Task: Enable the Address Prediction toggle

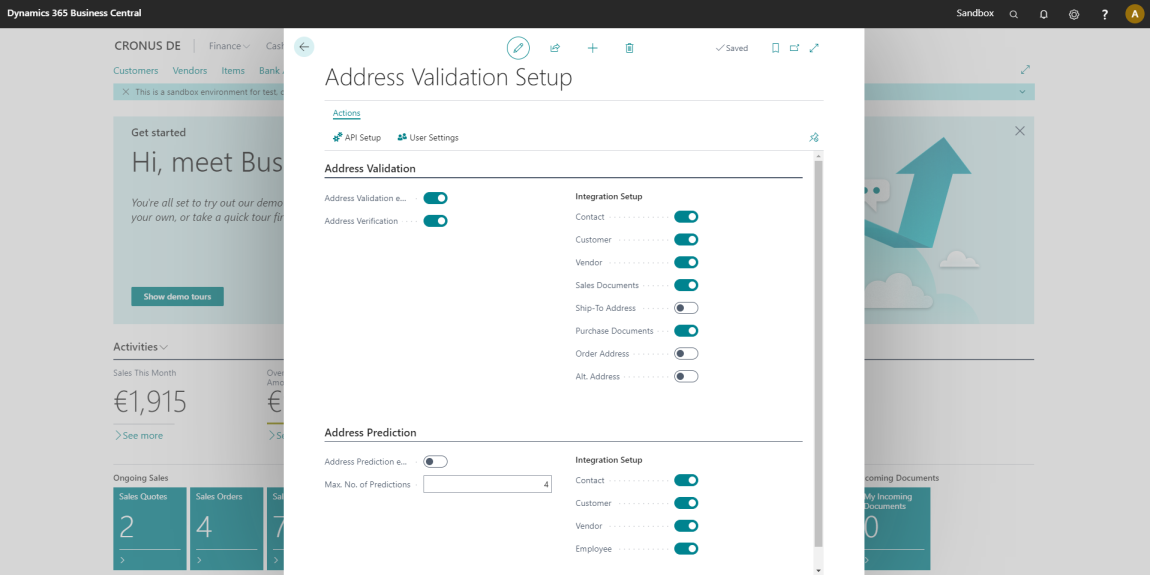Action: (x=435, y=462)
